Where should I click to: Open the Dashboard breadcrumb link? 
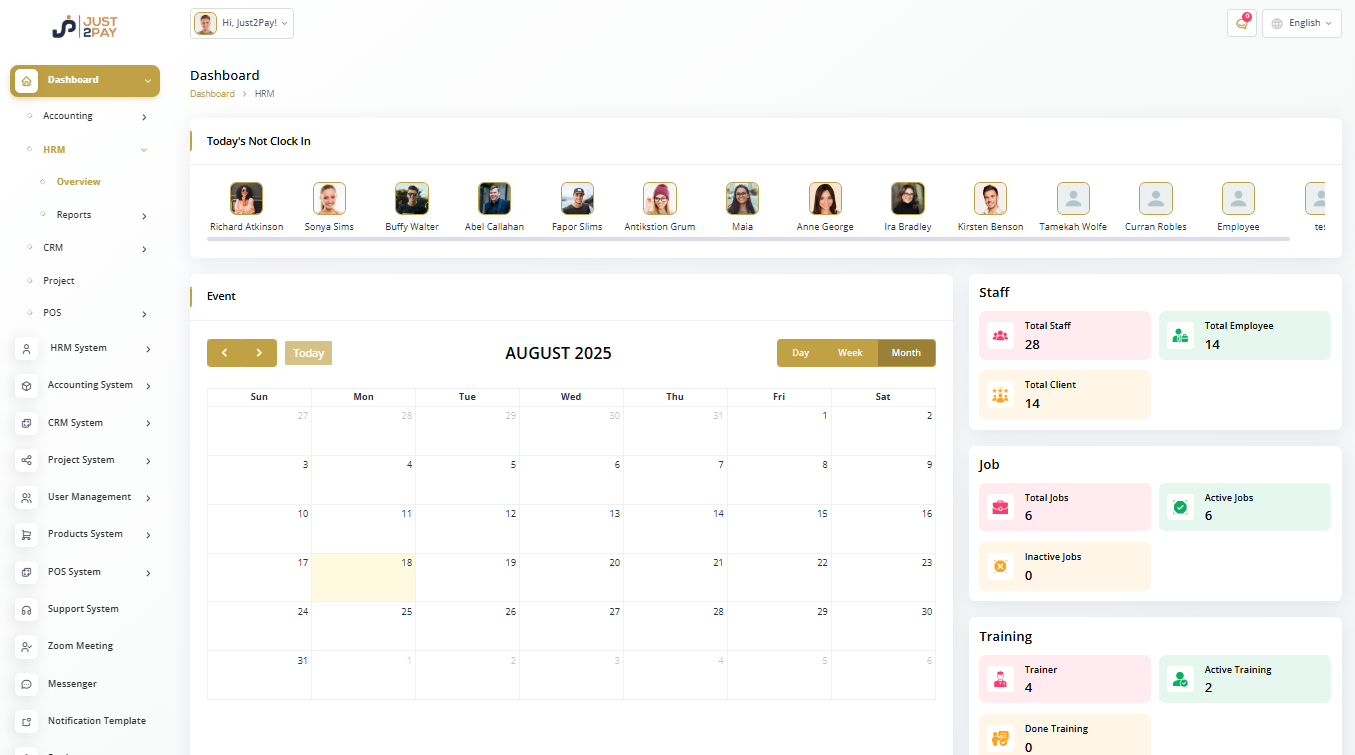212,93
